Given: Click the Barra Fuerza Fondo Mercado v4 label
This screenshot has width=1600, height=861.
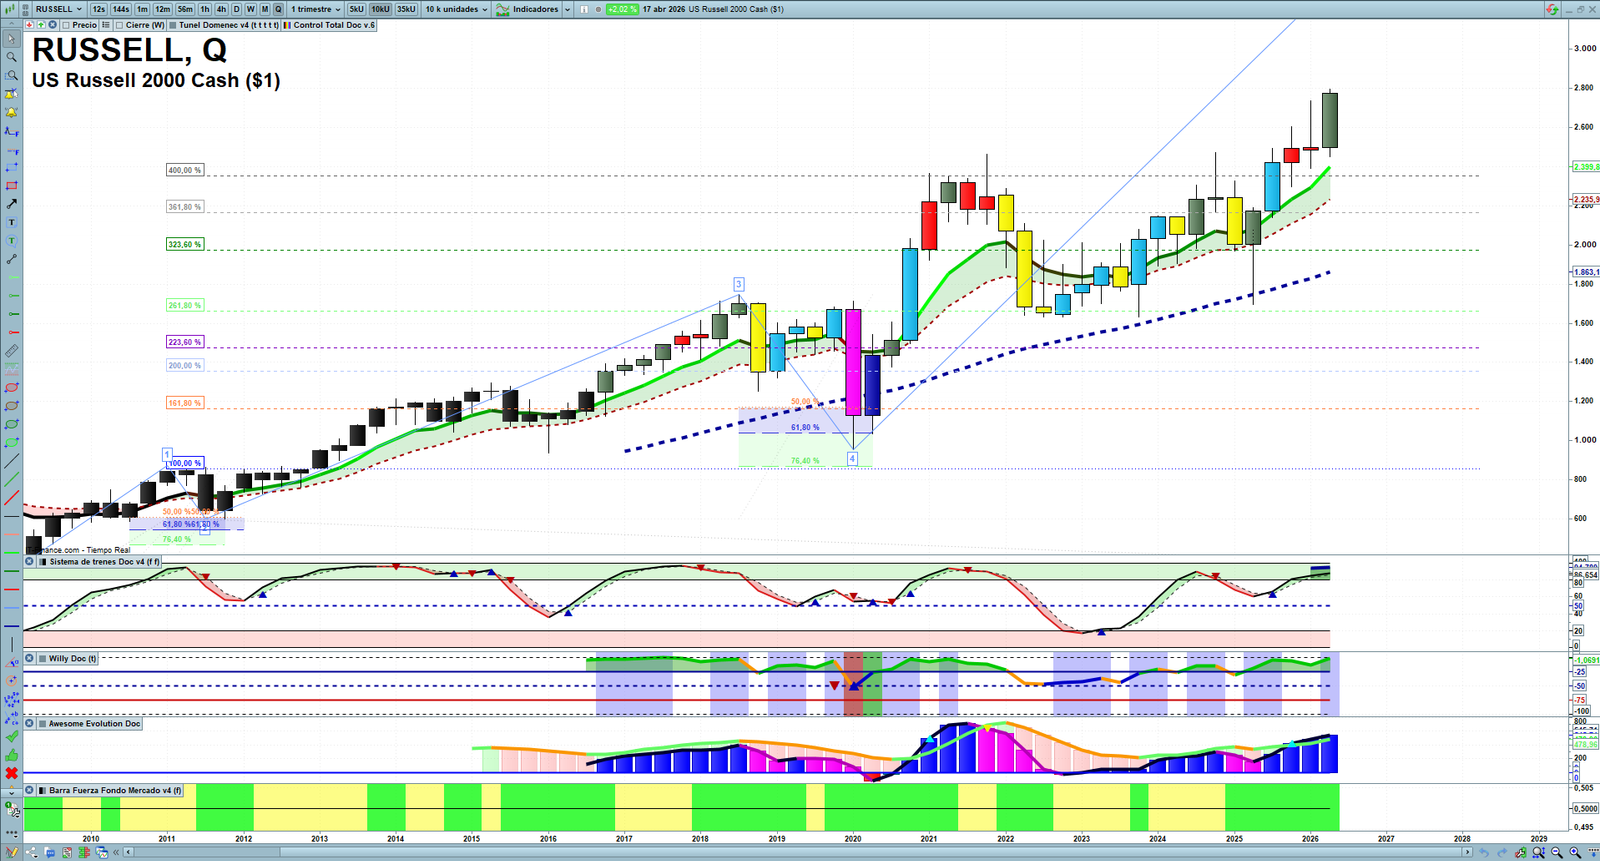Looking at the screenshot, I should click(116, 791).
